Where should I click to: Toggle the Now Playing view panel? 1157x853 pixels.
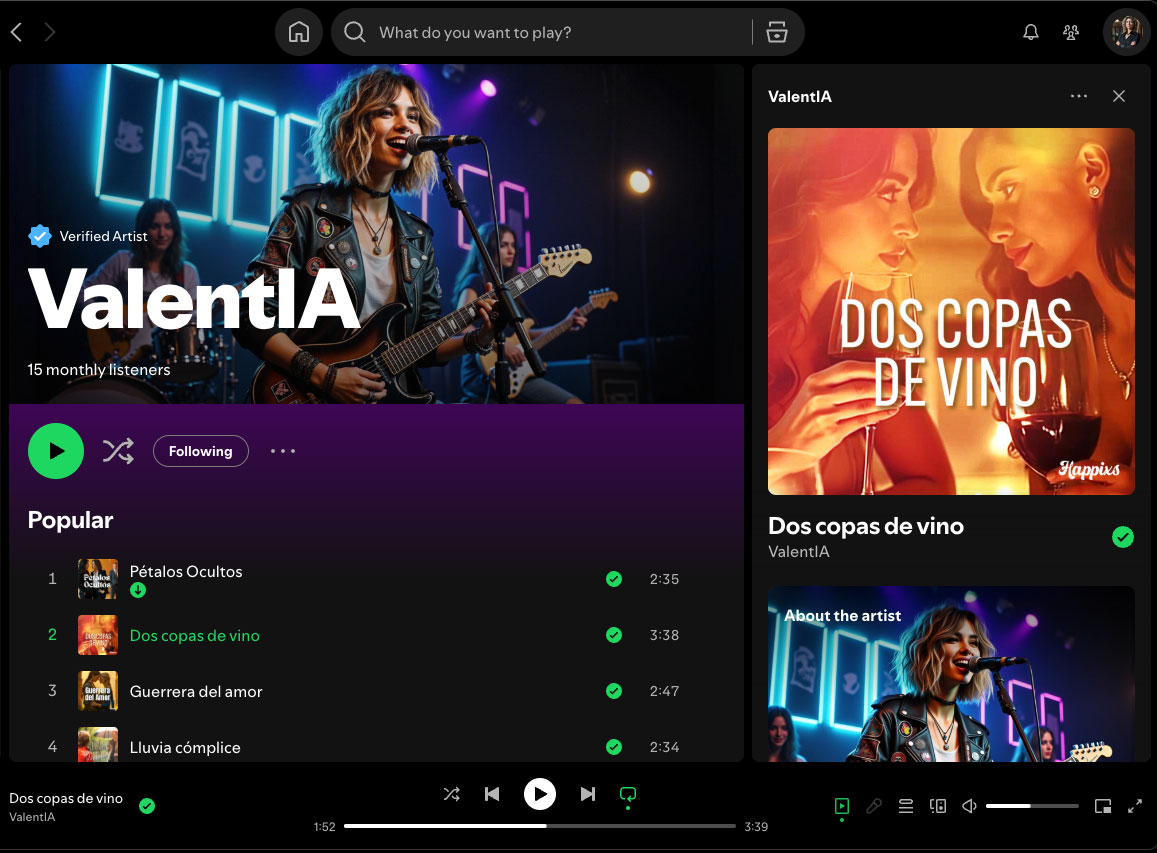842,806
